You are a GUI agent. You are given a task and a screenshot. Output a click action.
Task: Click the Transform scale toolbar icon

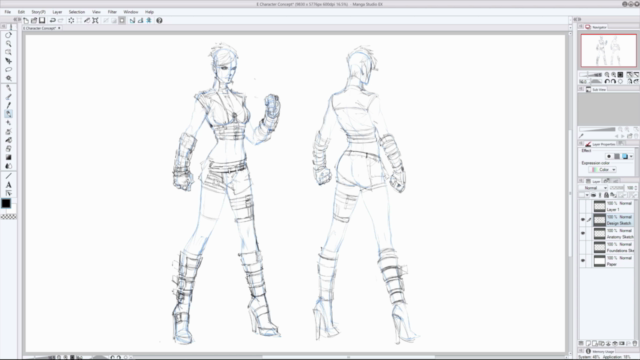point(95,20)
